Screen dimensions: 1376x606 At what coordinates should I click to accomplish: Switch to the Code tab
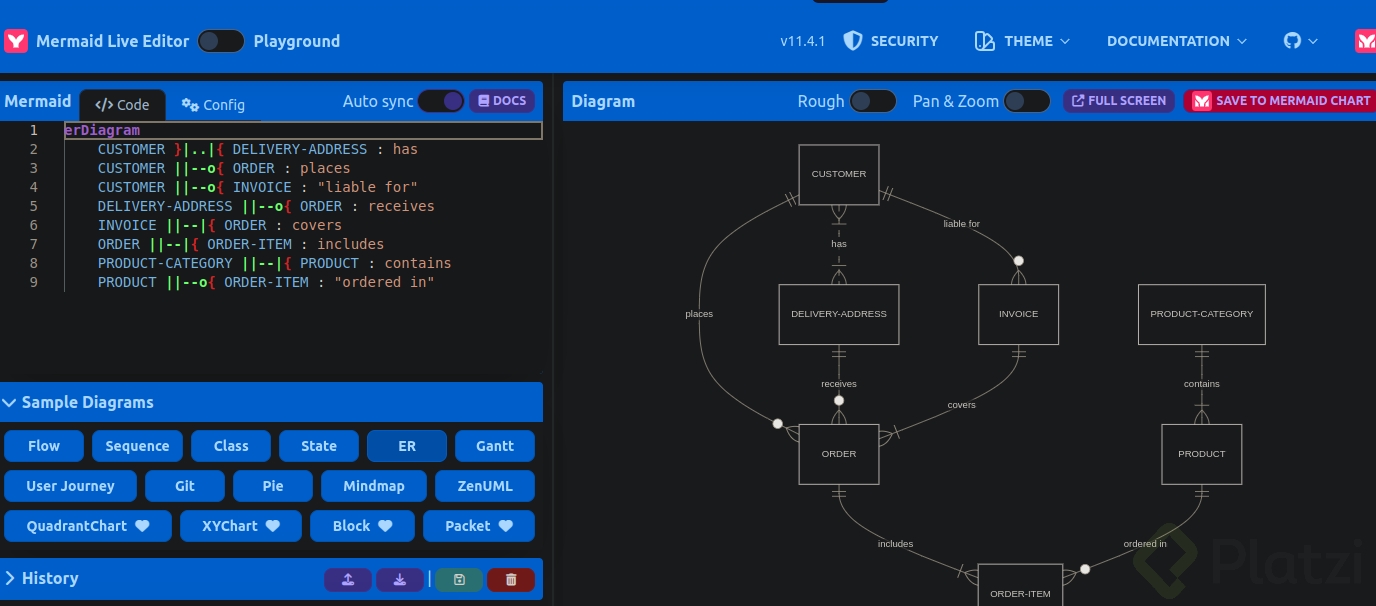[123, 105]
